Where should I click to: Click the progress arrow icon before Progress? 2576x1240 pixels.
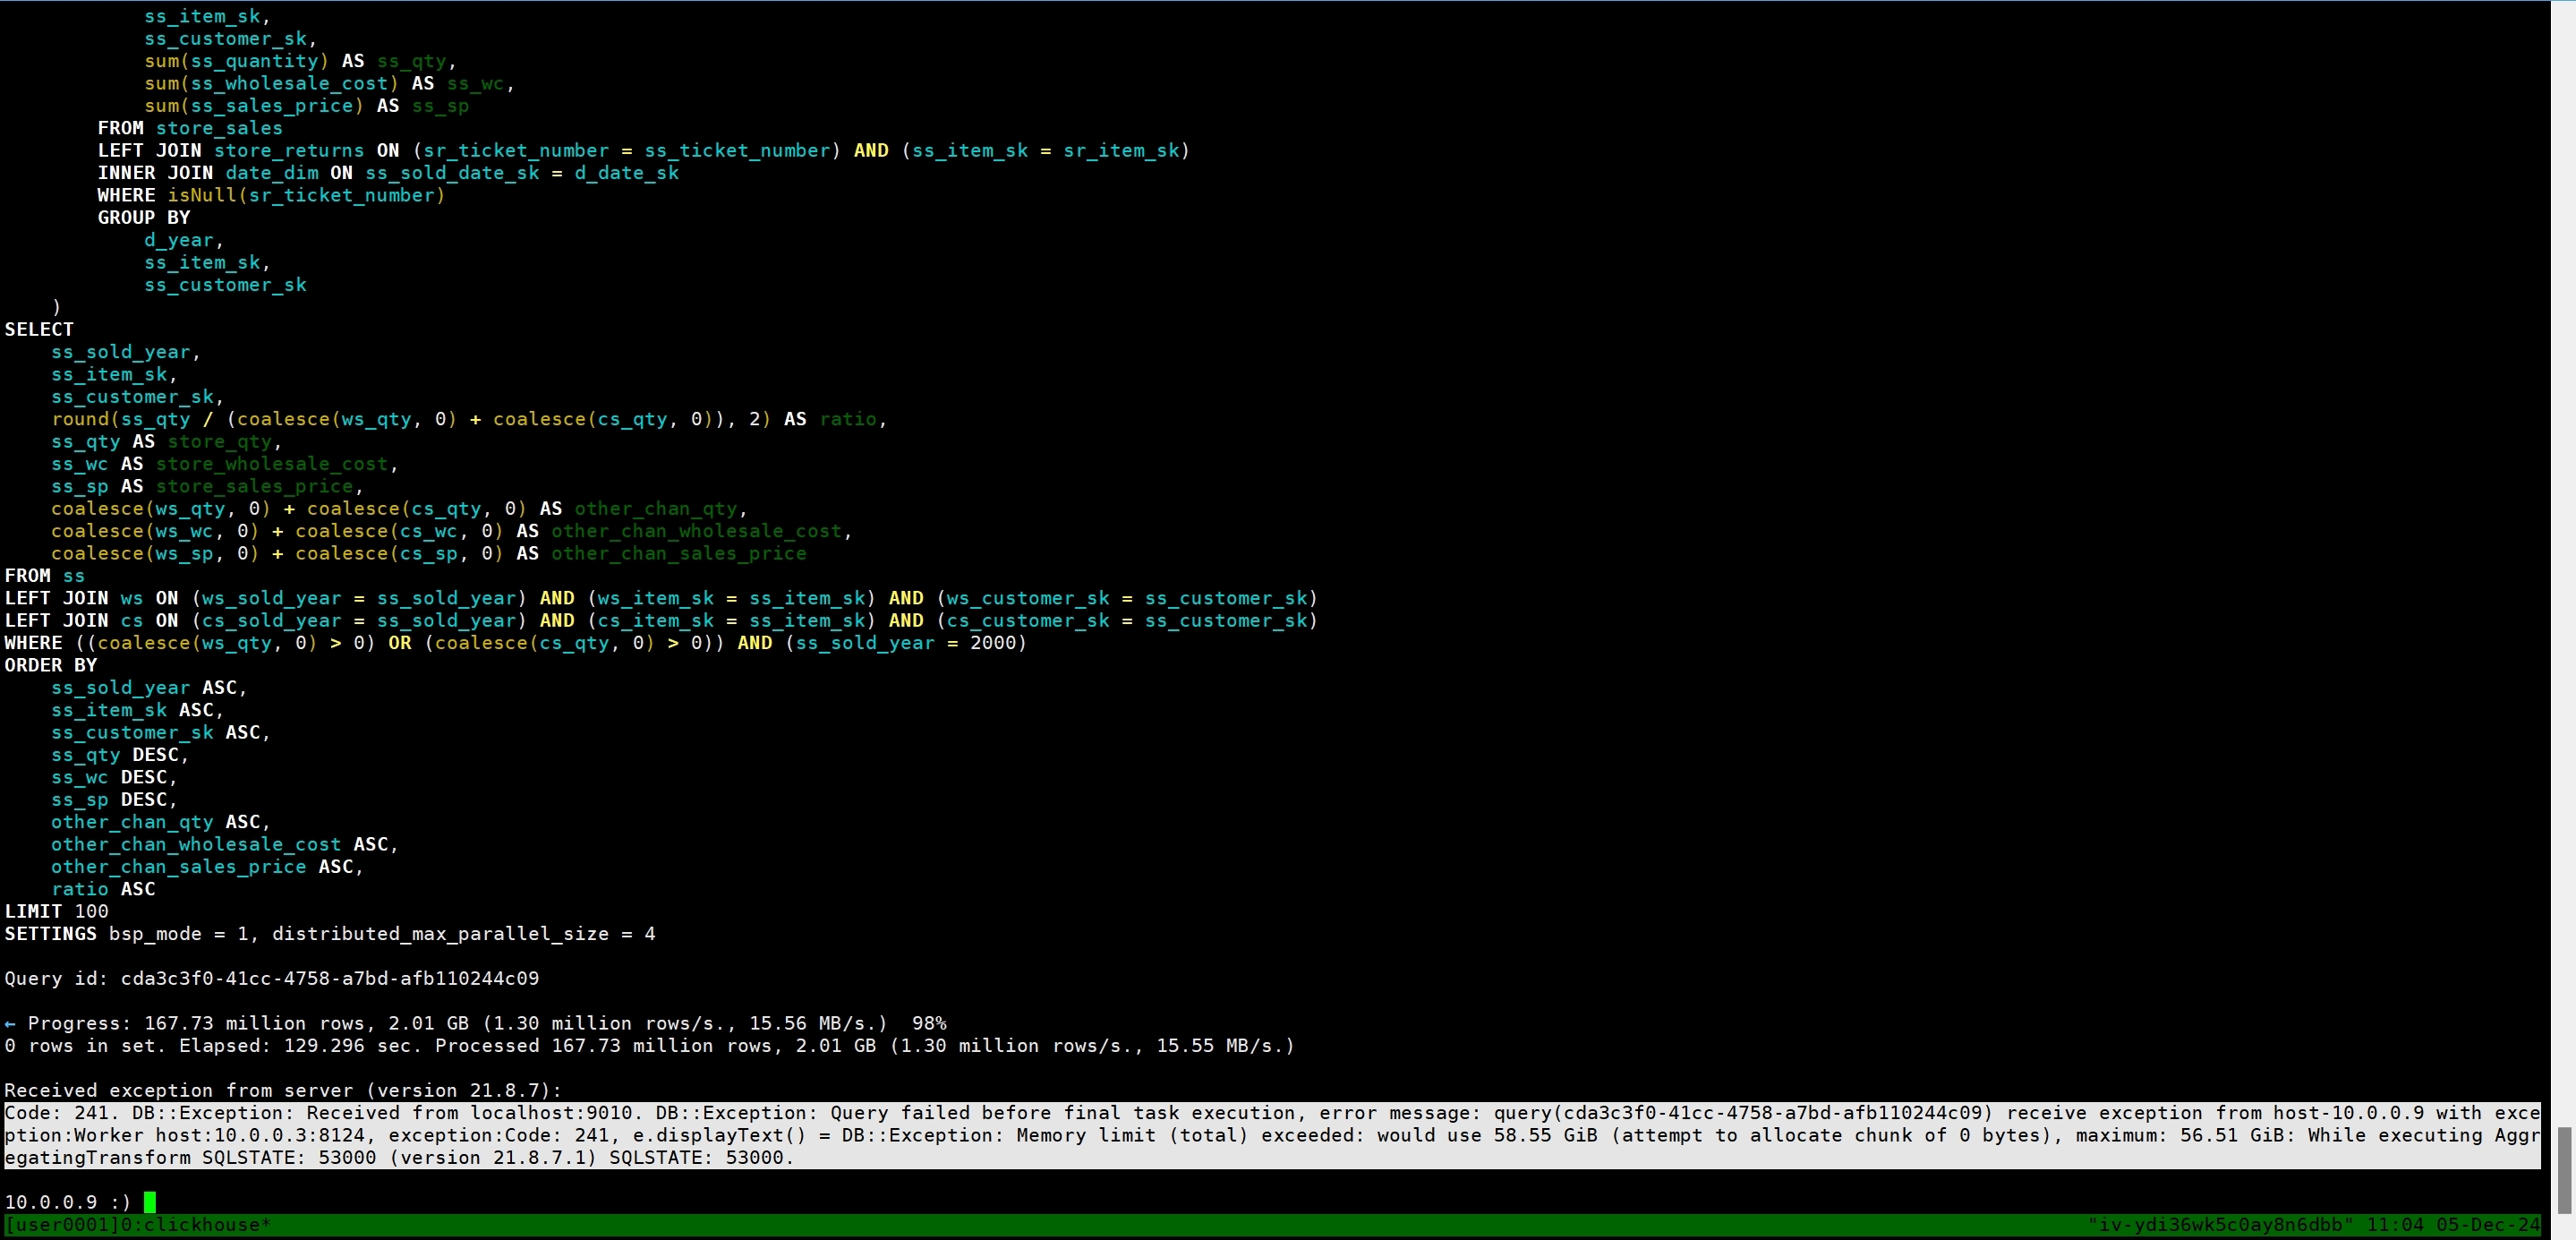pyautogui.click(x=10, y=1023)
